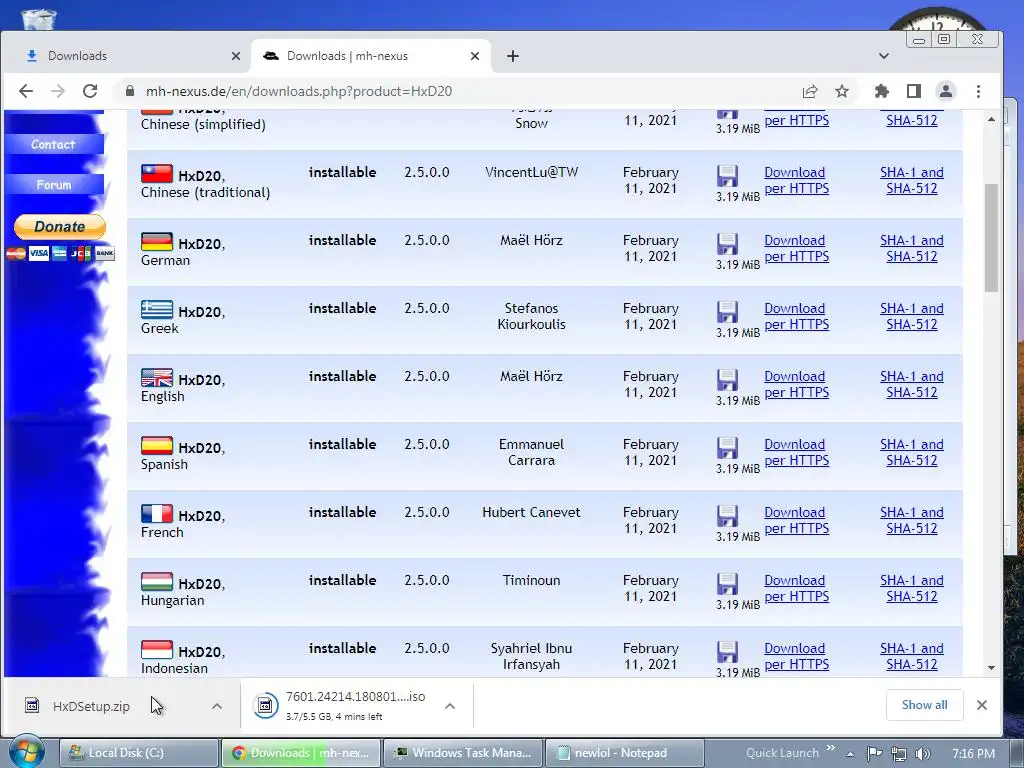Open a new browser tab
Viewport: 1024px width, 768px height.
click(513, 56)
